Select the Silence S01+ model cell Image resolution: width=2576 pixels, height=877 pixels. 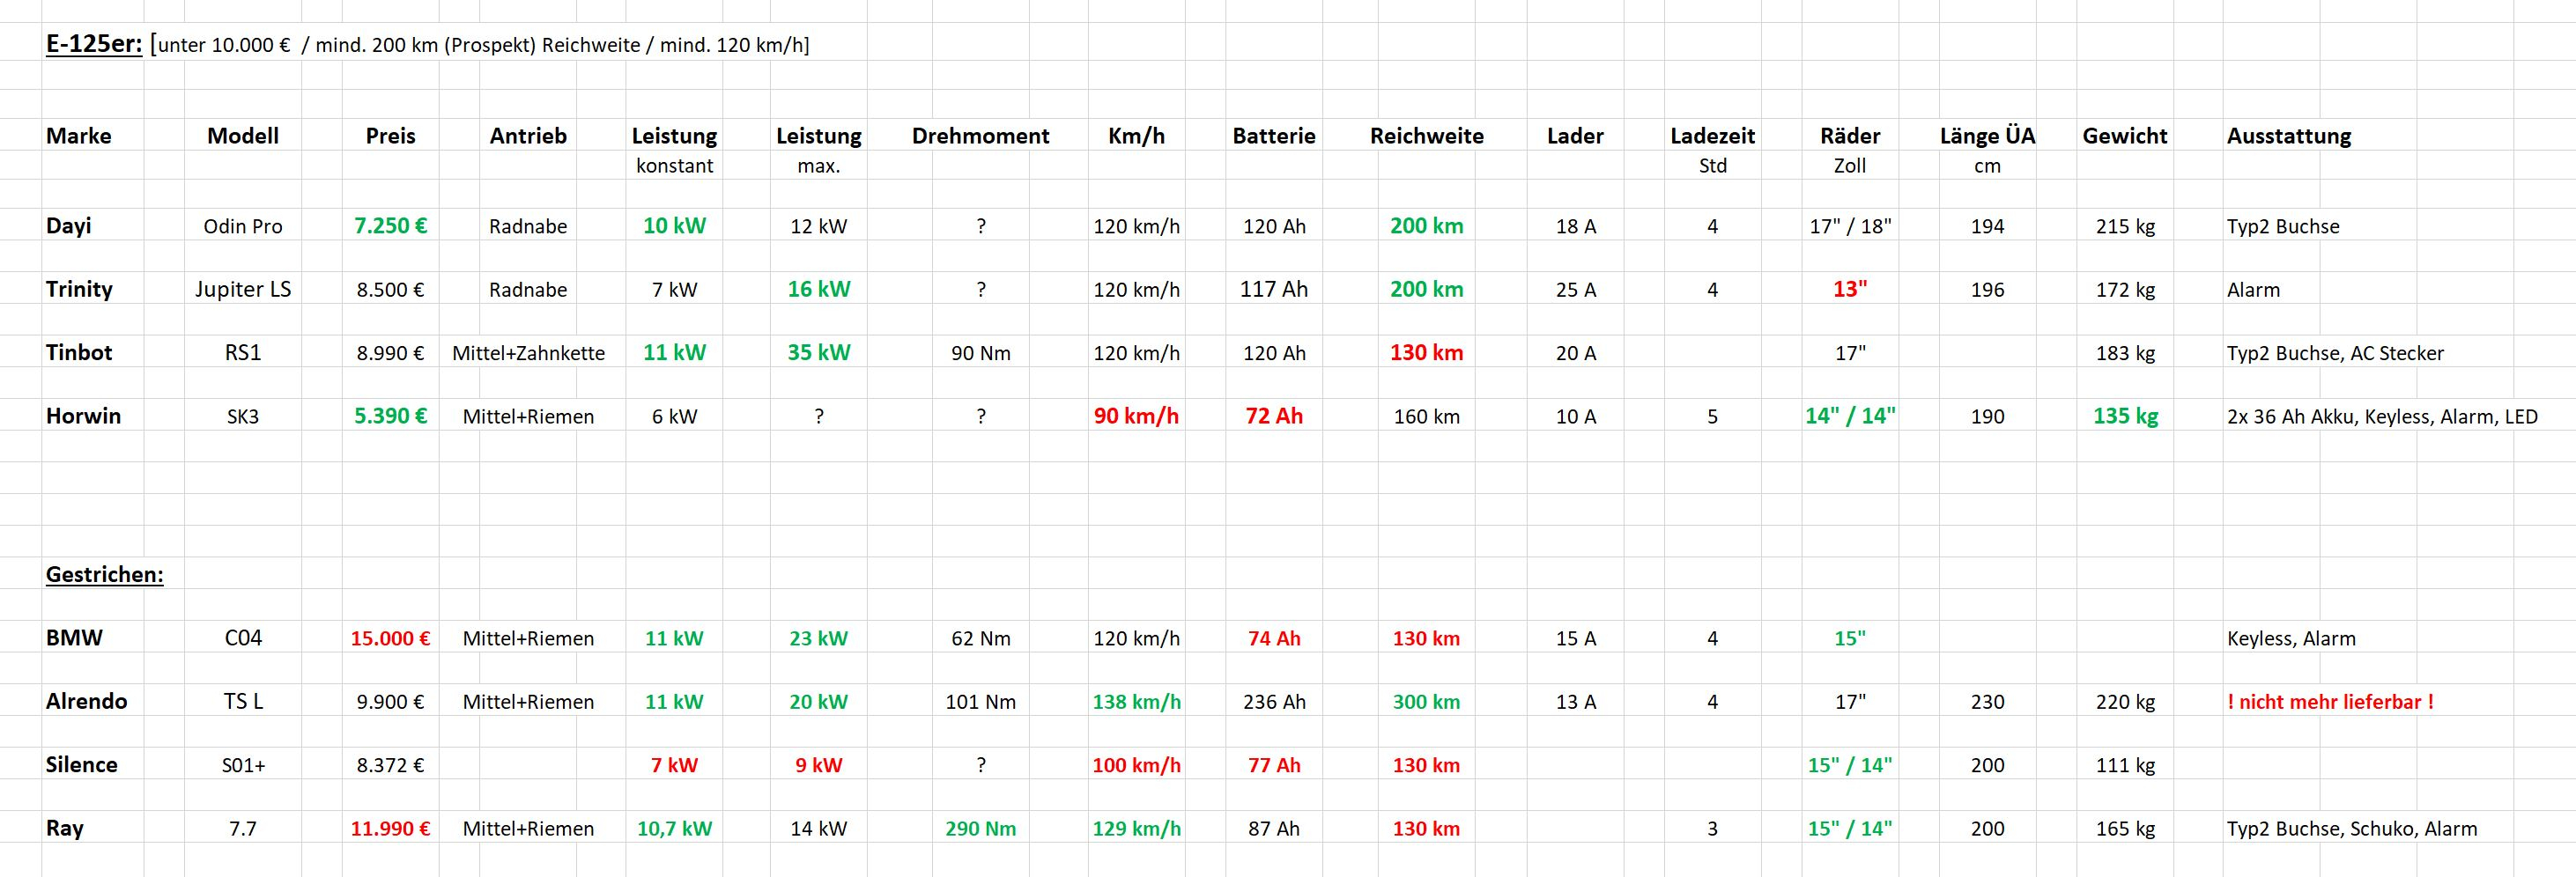(x=243, y=765)
